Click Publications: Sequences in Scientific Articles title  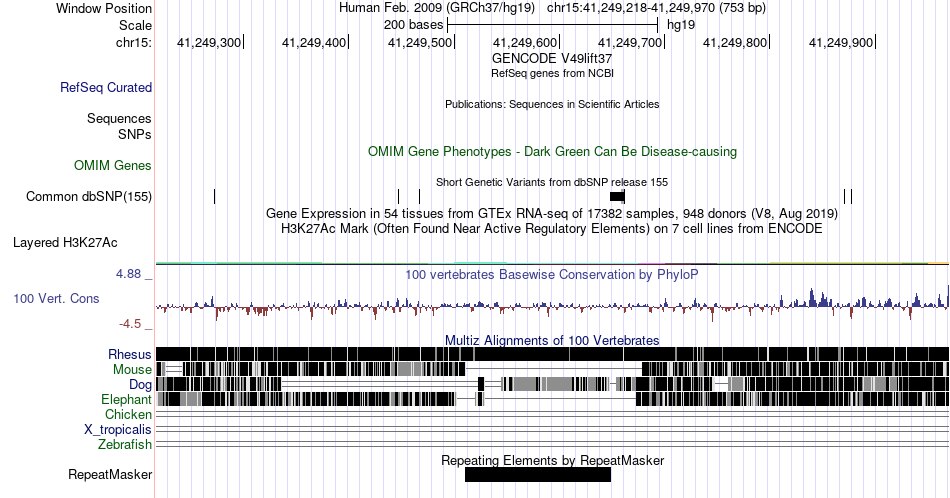point(552,104)
